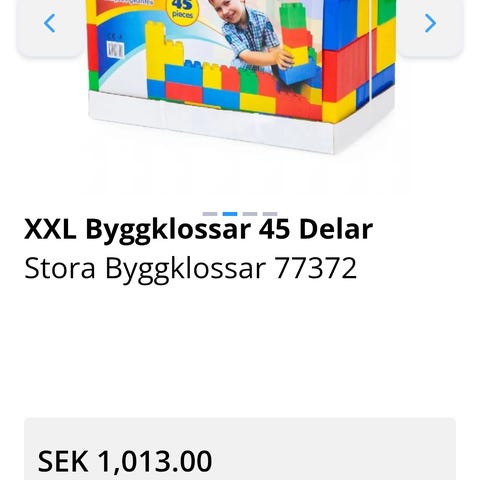The height and width of the screenshot is (480, 480).
Task: Click the rounded card behind the left arrow
Action: [x=50, y=27]
